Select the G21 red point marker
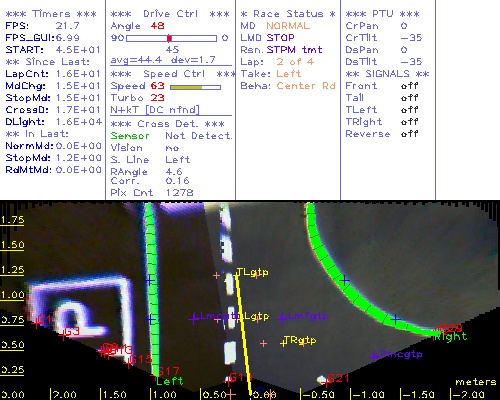 [x=328, y=380]
